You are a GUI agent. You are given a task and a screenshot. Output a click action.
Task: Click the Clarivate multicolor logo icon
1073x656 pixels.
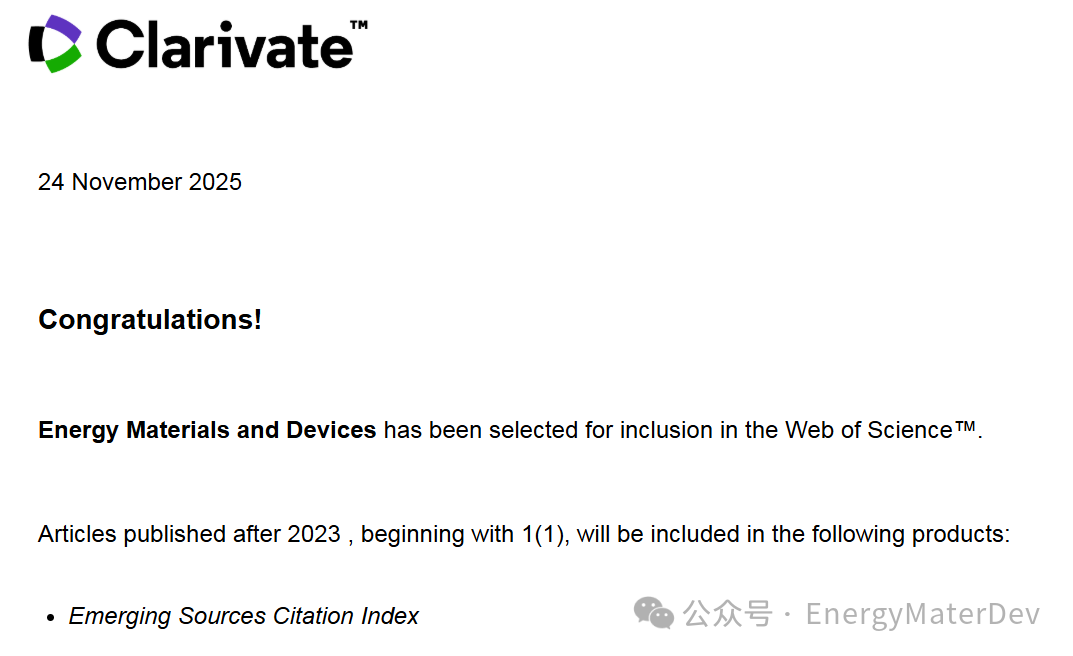55,44
